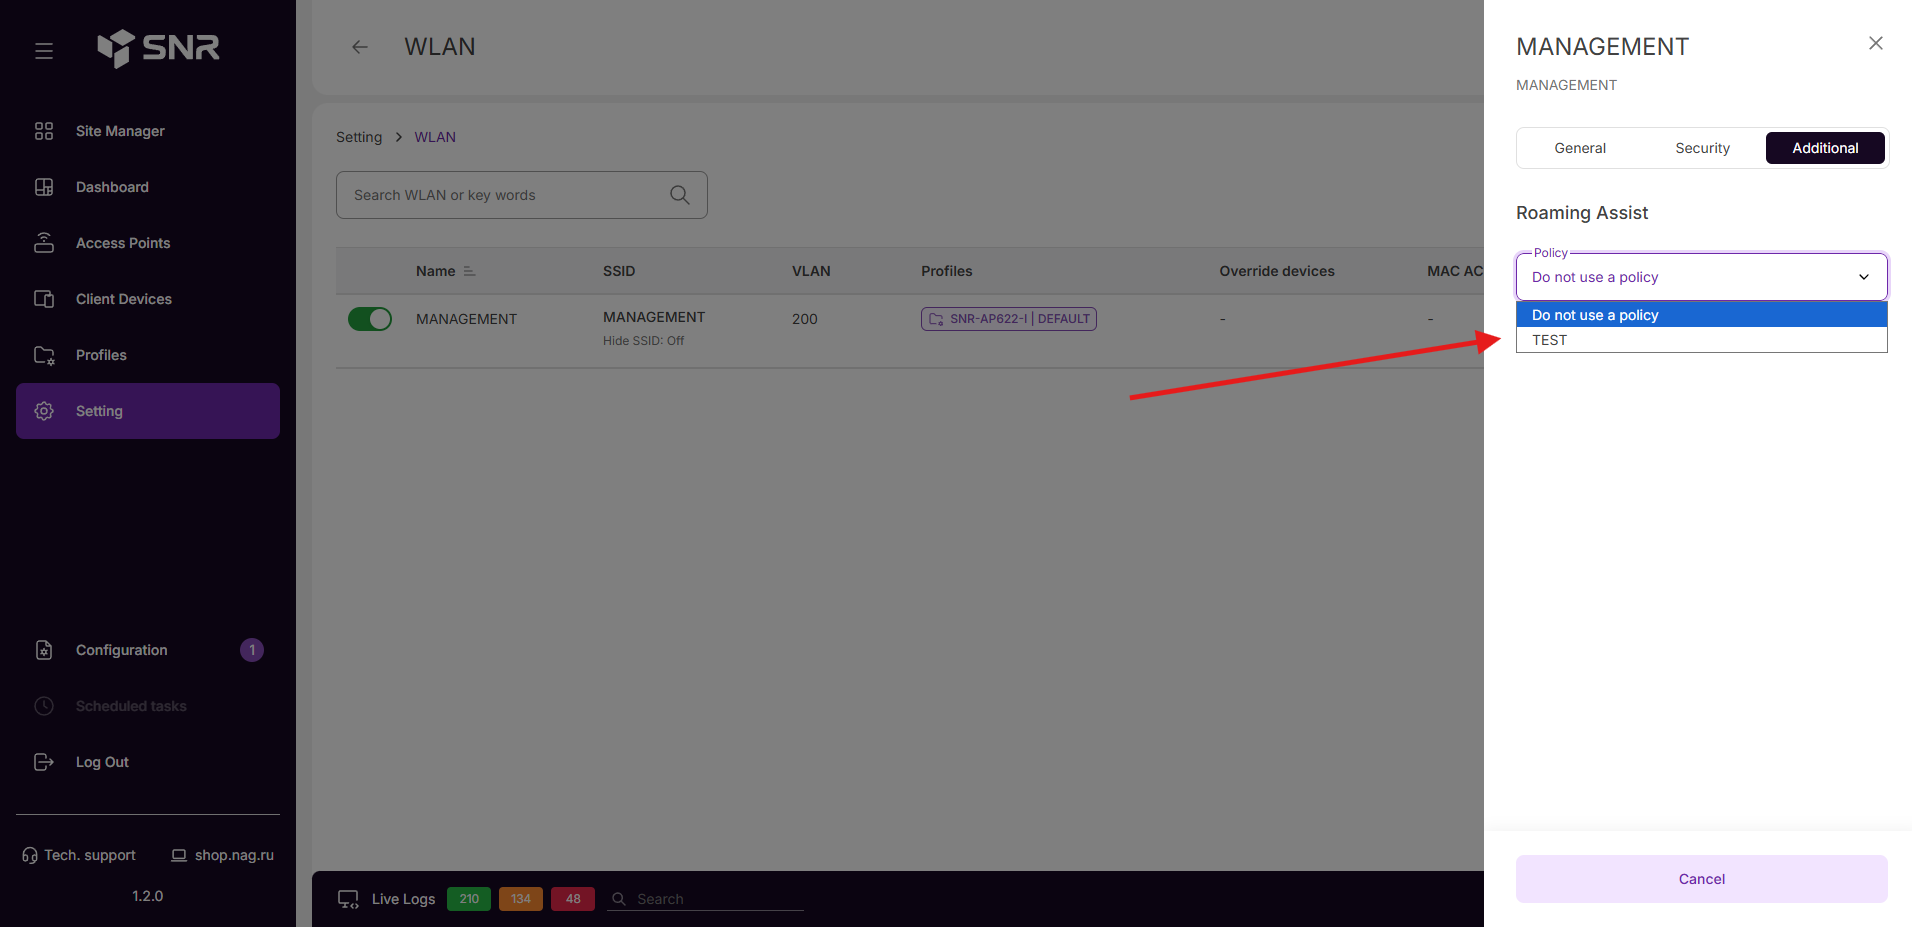Close the MANAGEMENT panel with X
1912x927 pixels.
click(1876, 43)
